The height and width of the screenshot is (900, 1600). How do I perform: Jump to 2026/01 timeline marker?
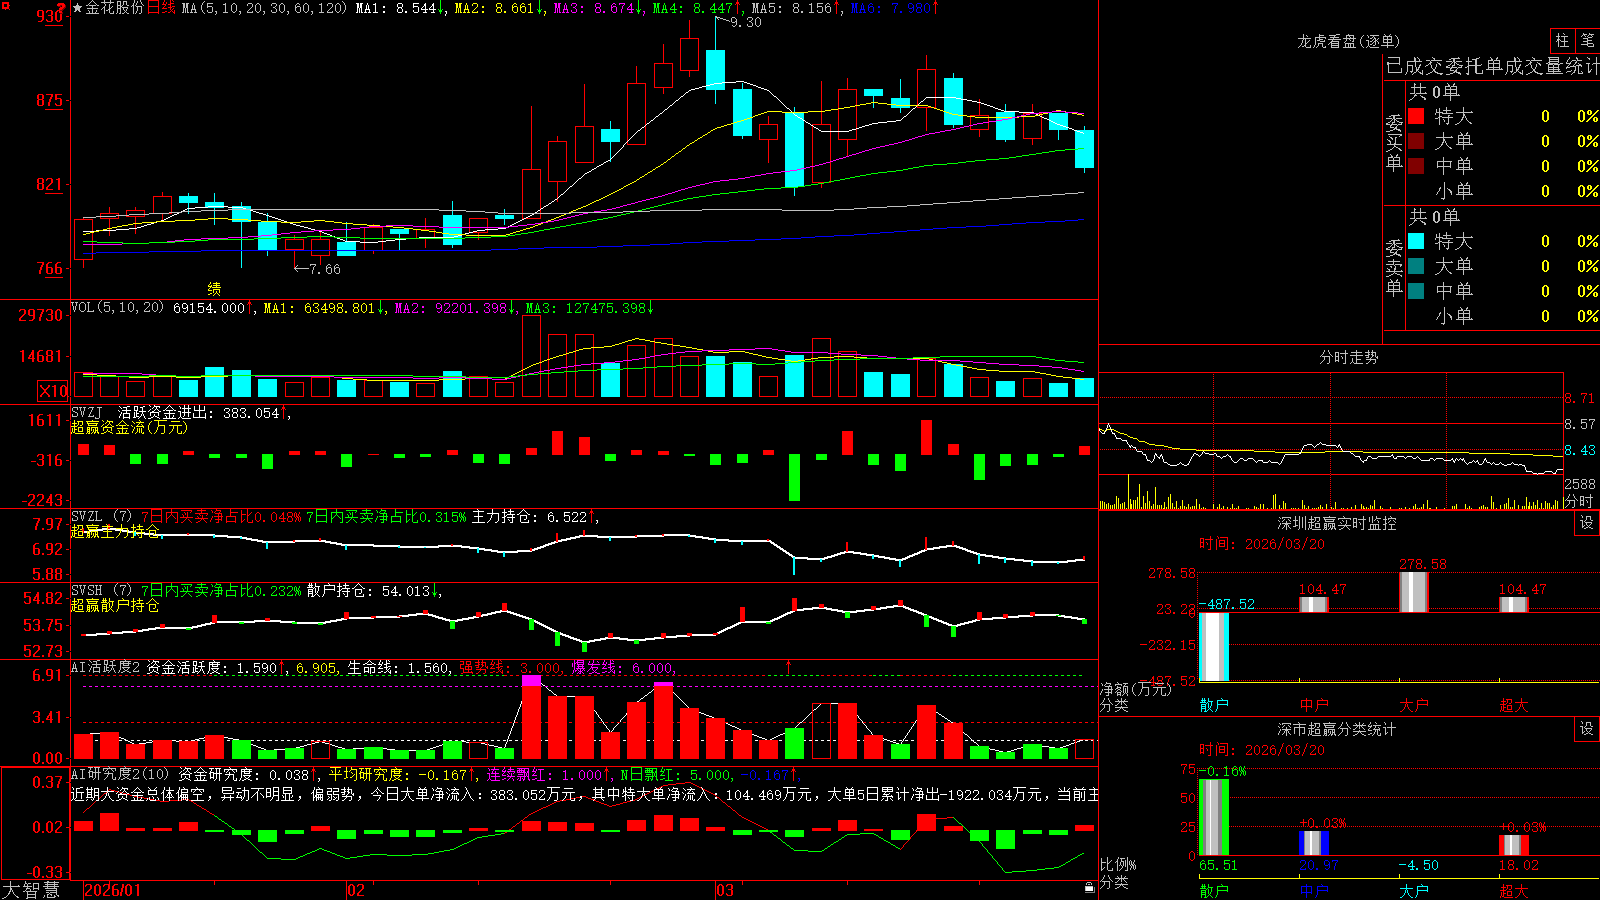coord(113,890)
